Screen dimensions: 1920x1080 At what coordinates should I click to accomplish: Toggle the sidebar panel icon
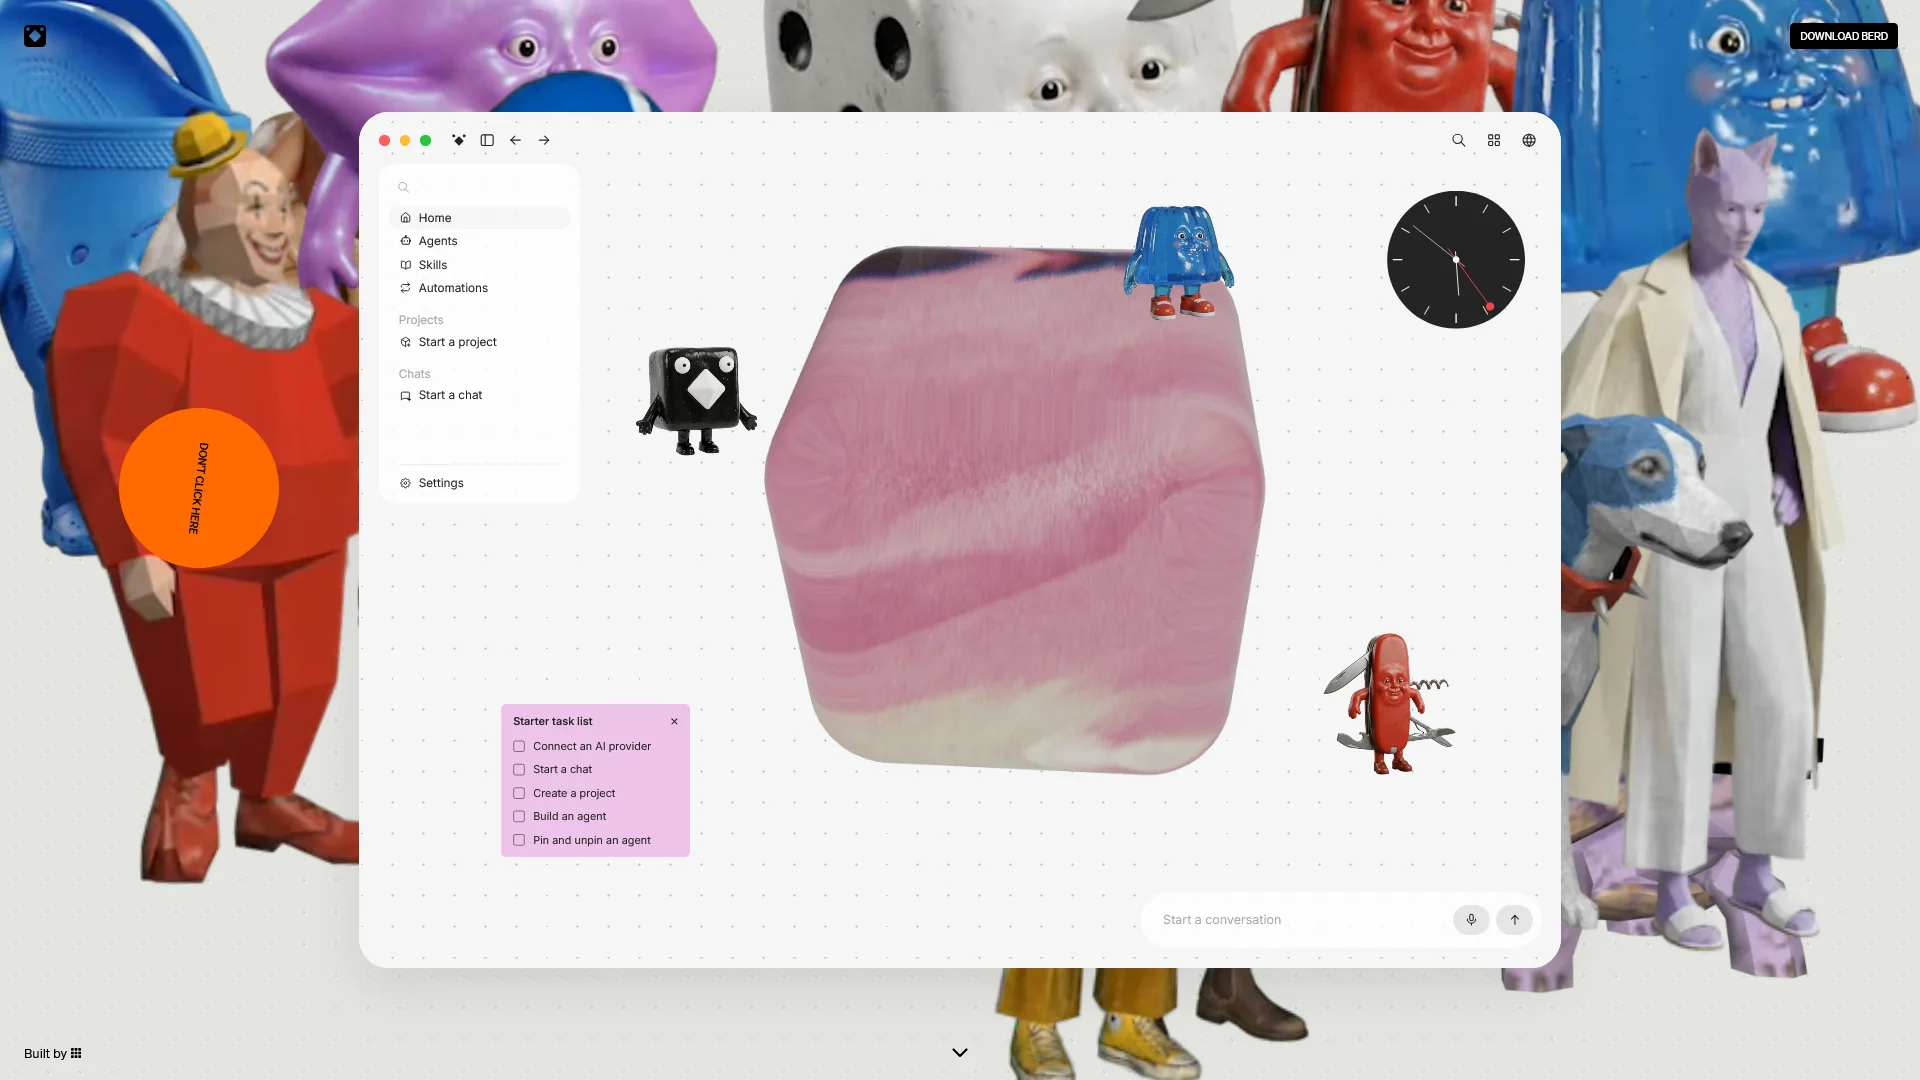(487, 140)
